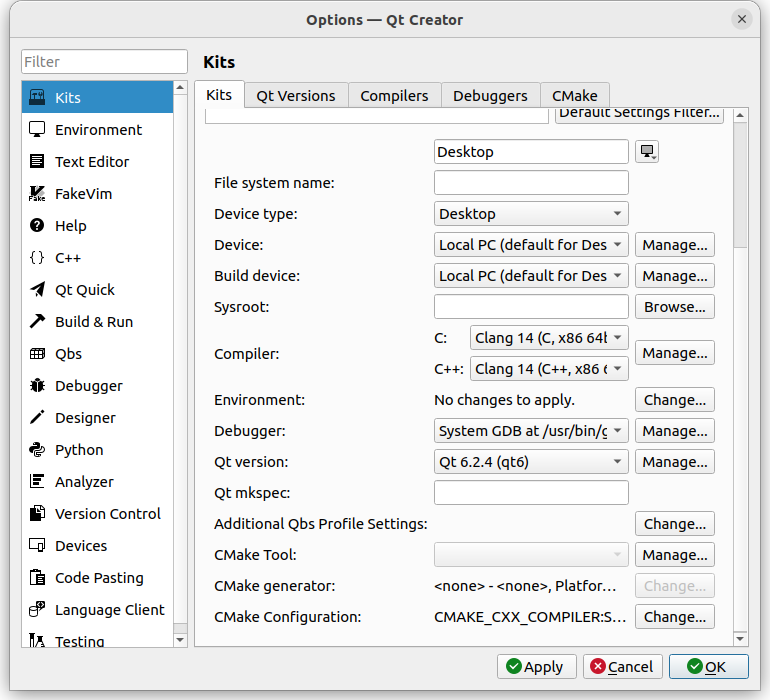The width and height of the screenshot is (770, 700).
Task: Select the Python category
Action: click(97, 449)
